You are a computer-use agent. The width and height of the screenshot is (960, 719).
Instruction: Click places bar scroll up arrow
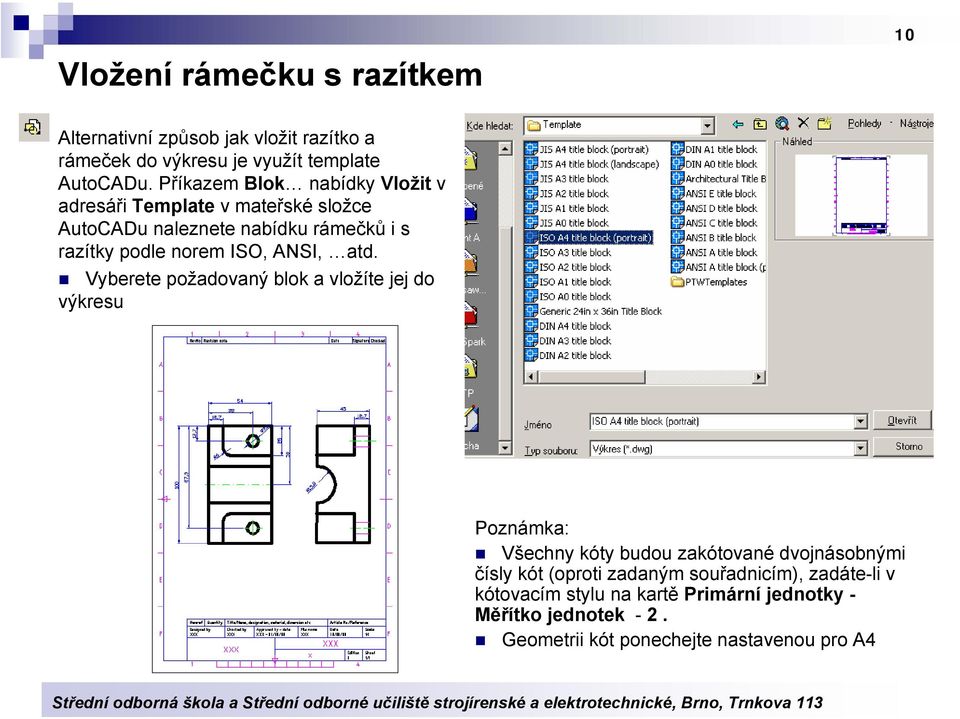505,148
